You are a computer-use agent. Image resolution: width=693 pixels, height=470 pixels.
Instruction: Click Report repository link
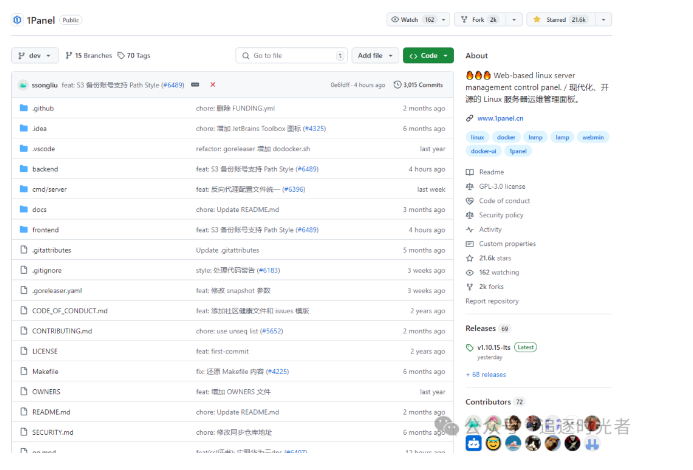click(x=492, y=301)
